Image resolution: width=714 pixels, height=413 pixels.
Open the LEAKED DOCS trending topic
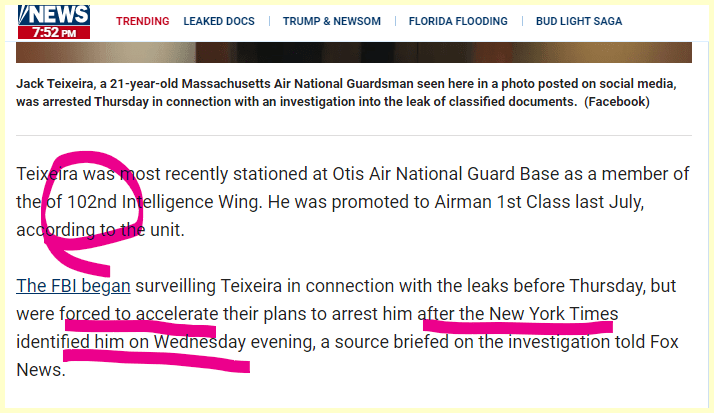(x=219, y=21)
